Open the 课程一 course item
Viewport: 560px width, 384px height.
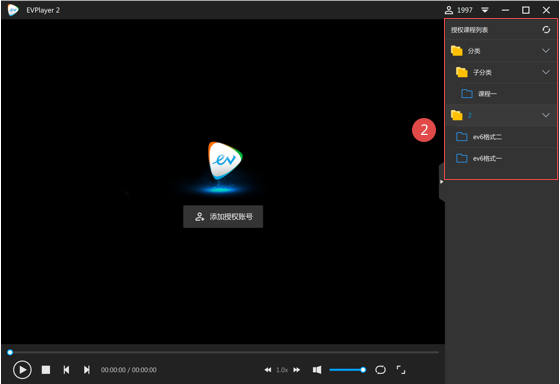(501, 94)
